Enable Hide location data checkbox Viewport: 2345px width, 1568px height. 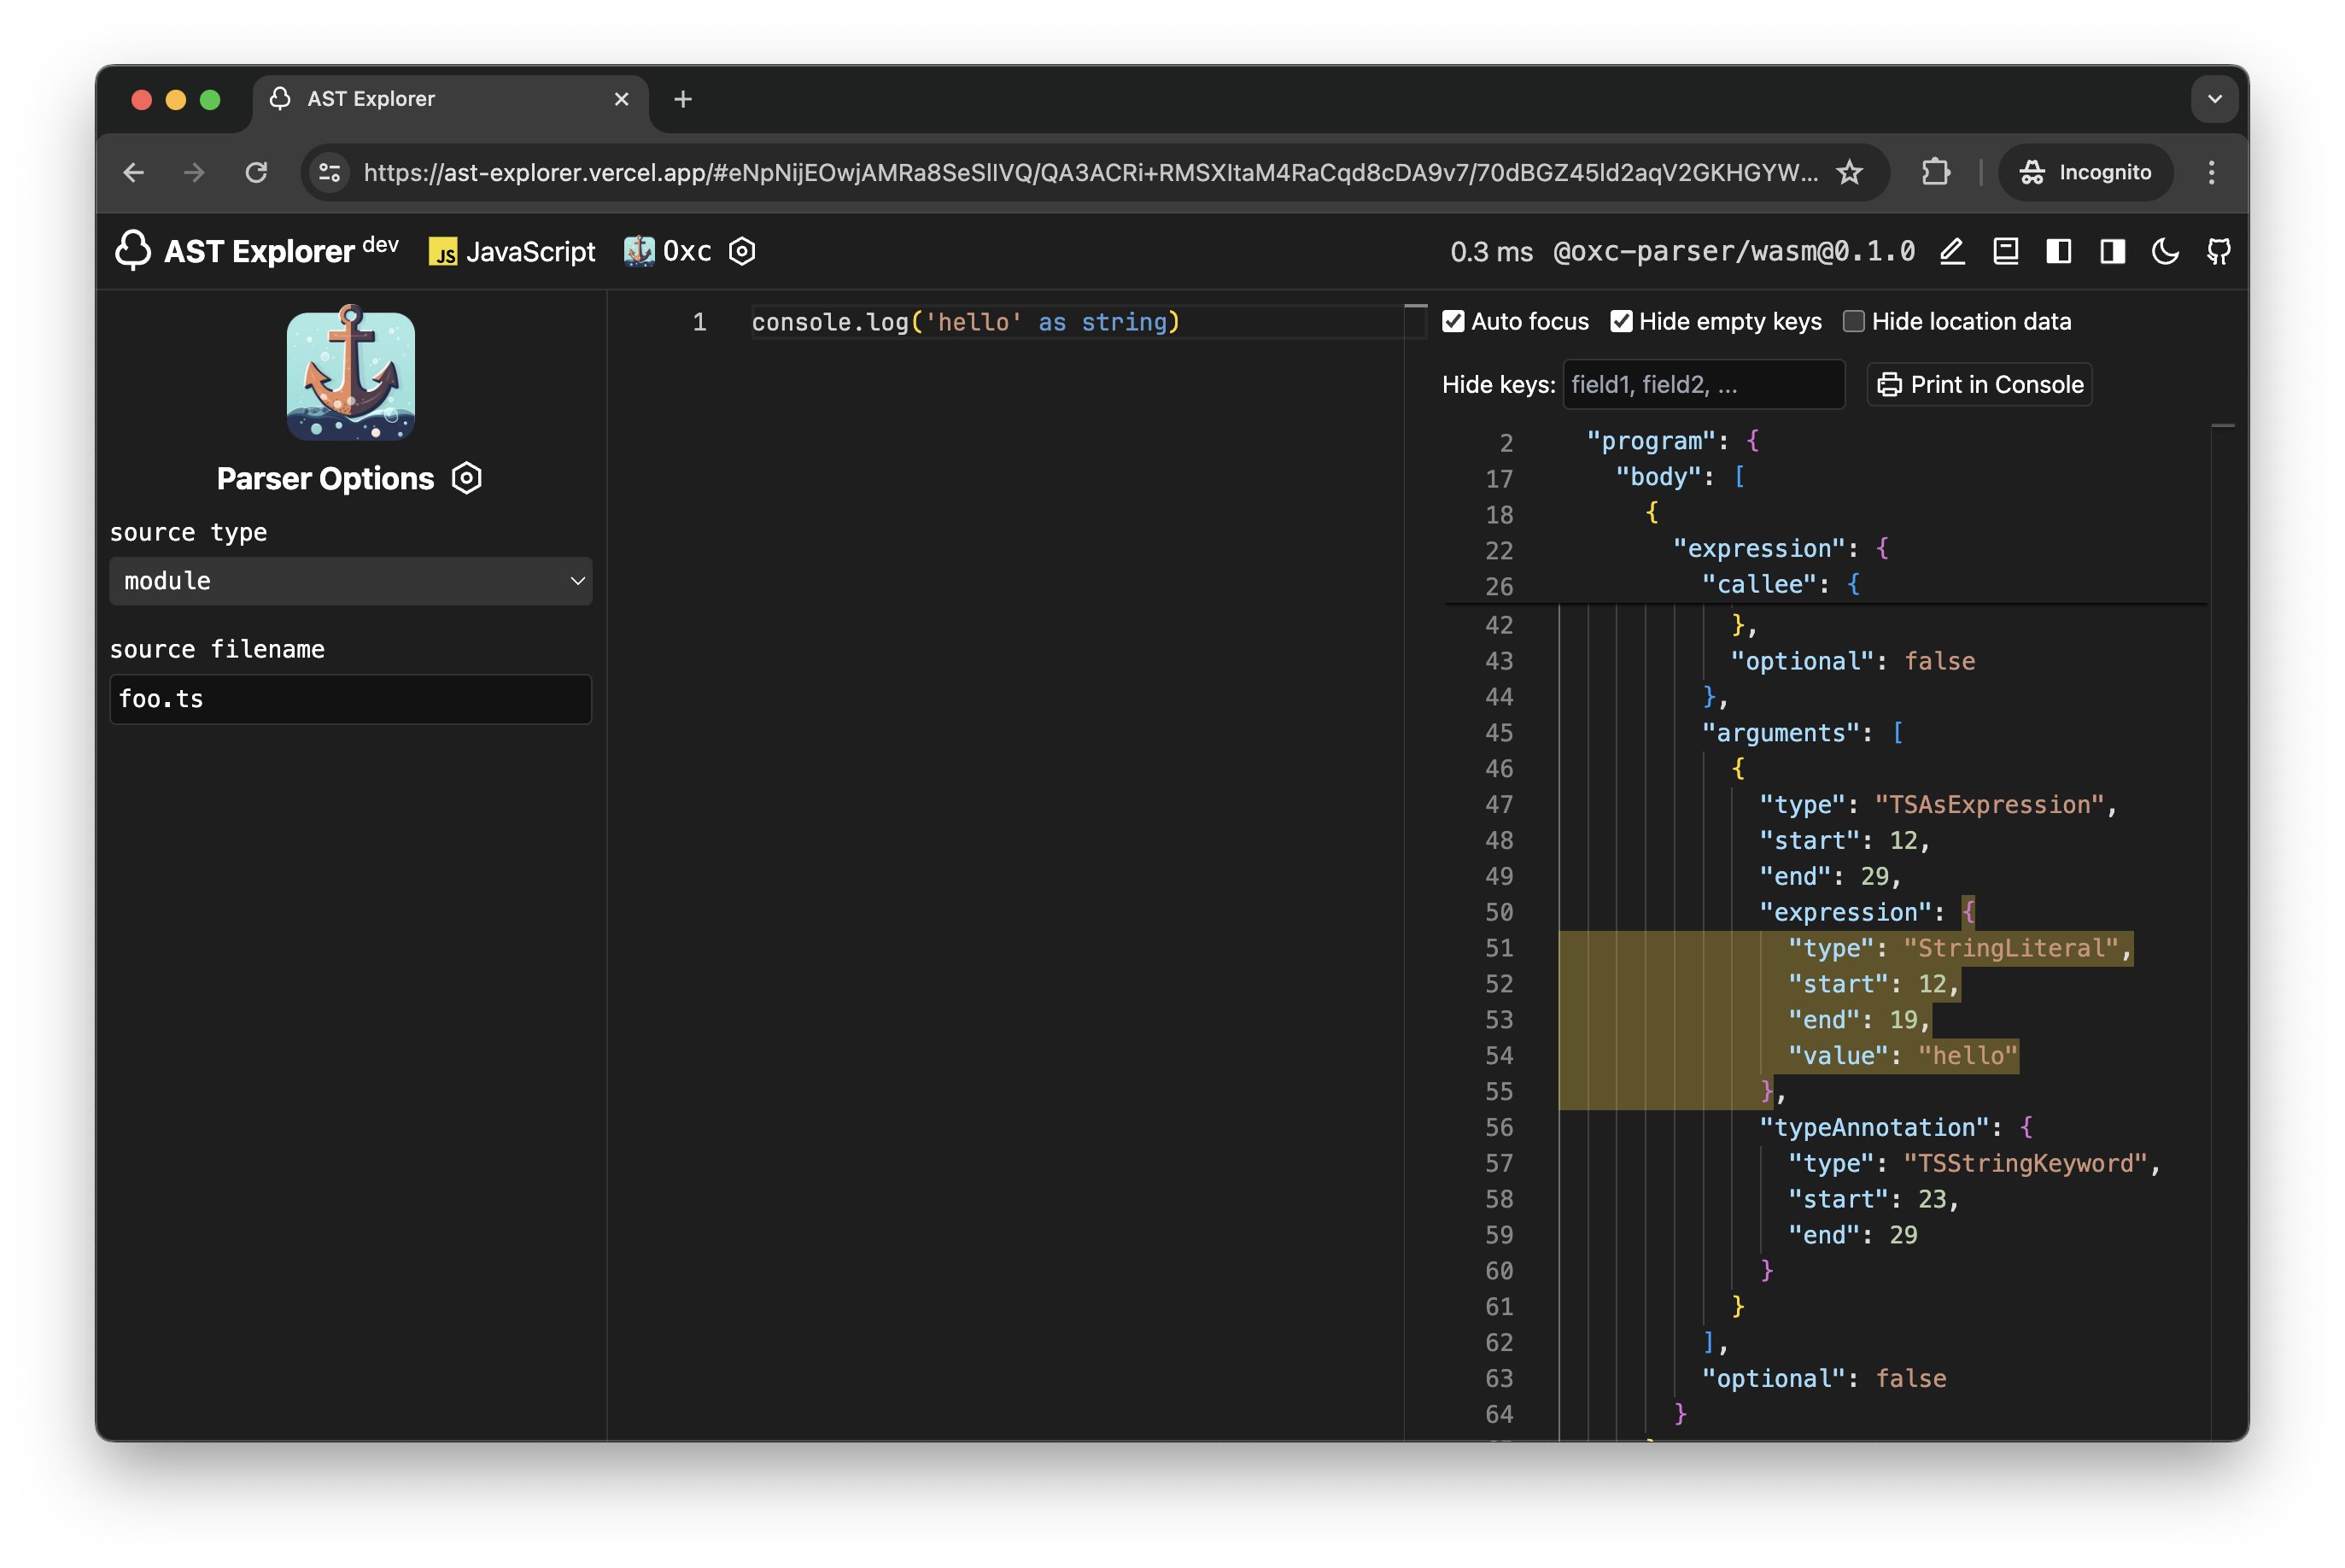[x=1853, y=321]
